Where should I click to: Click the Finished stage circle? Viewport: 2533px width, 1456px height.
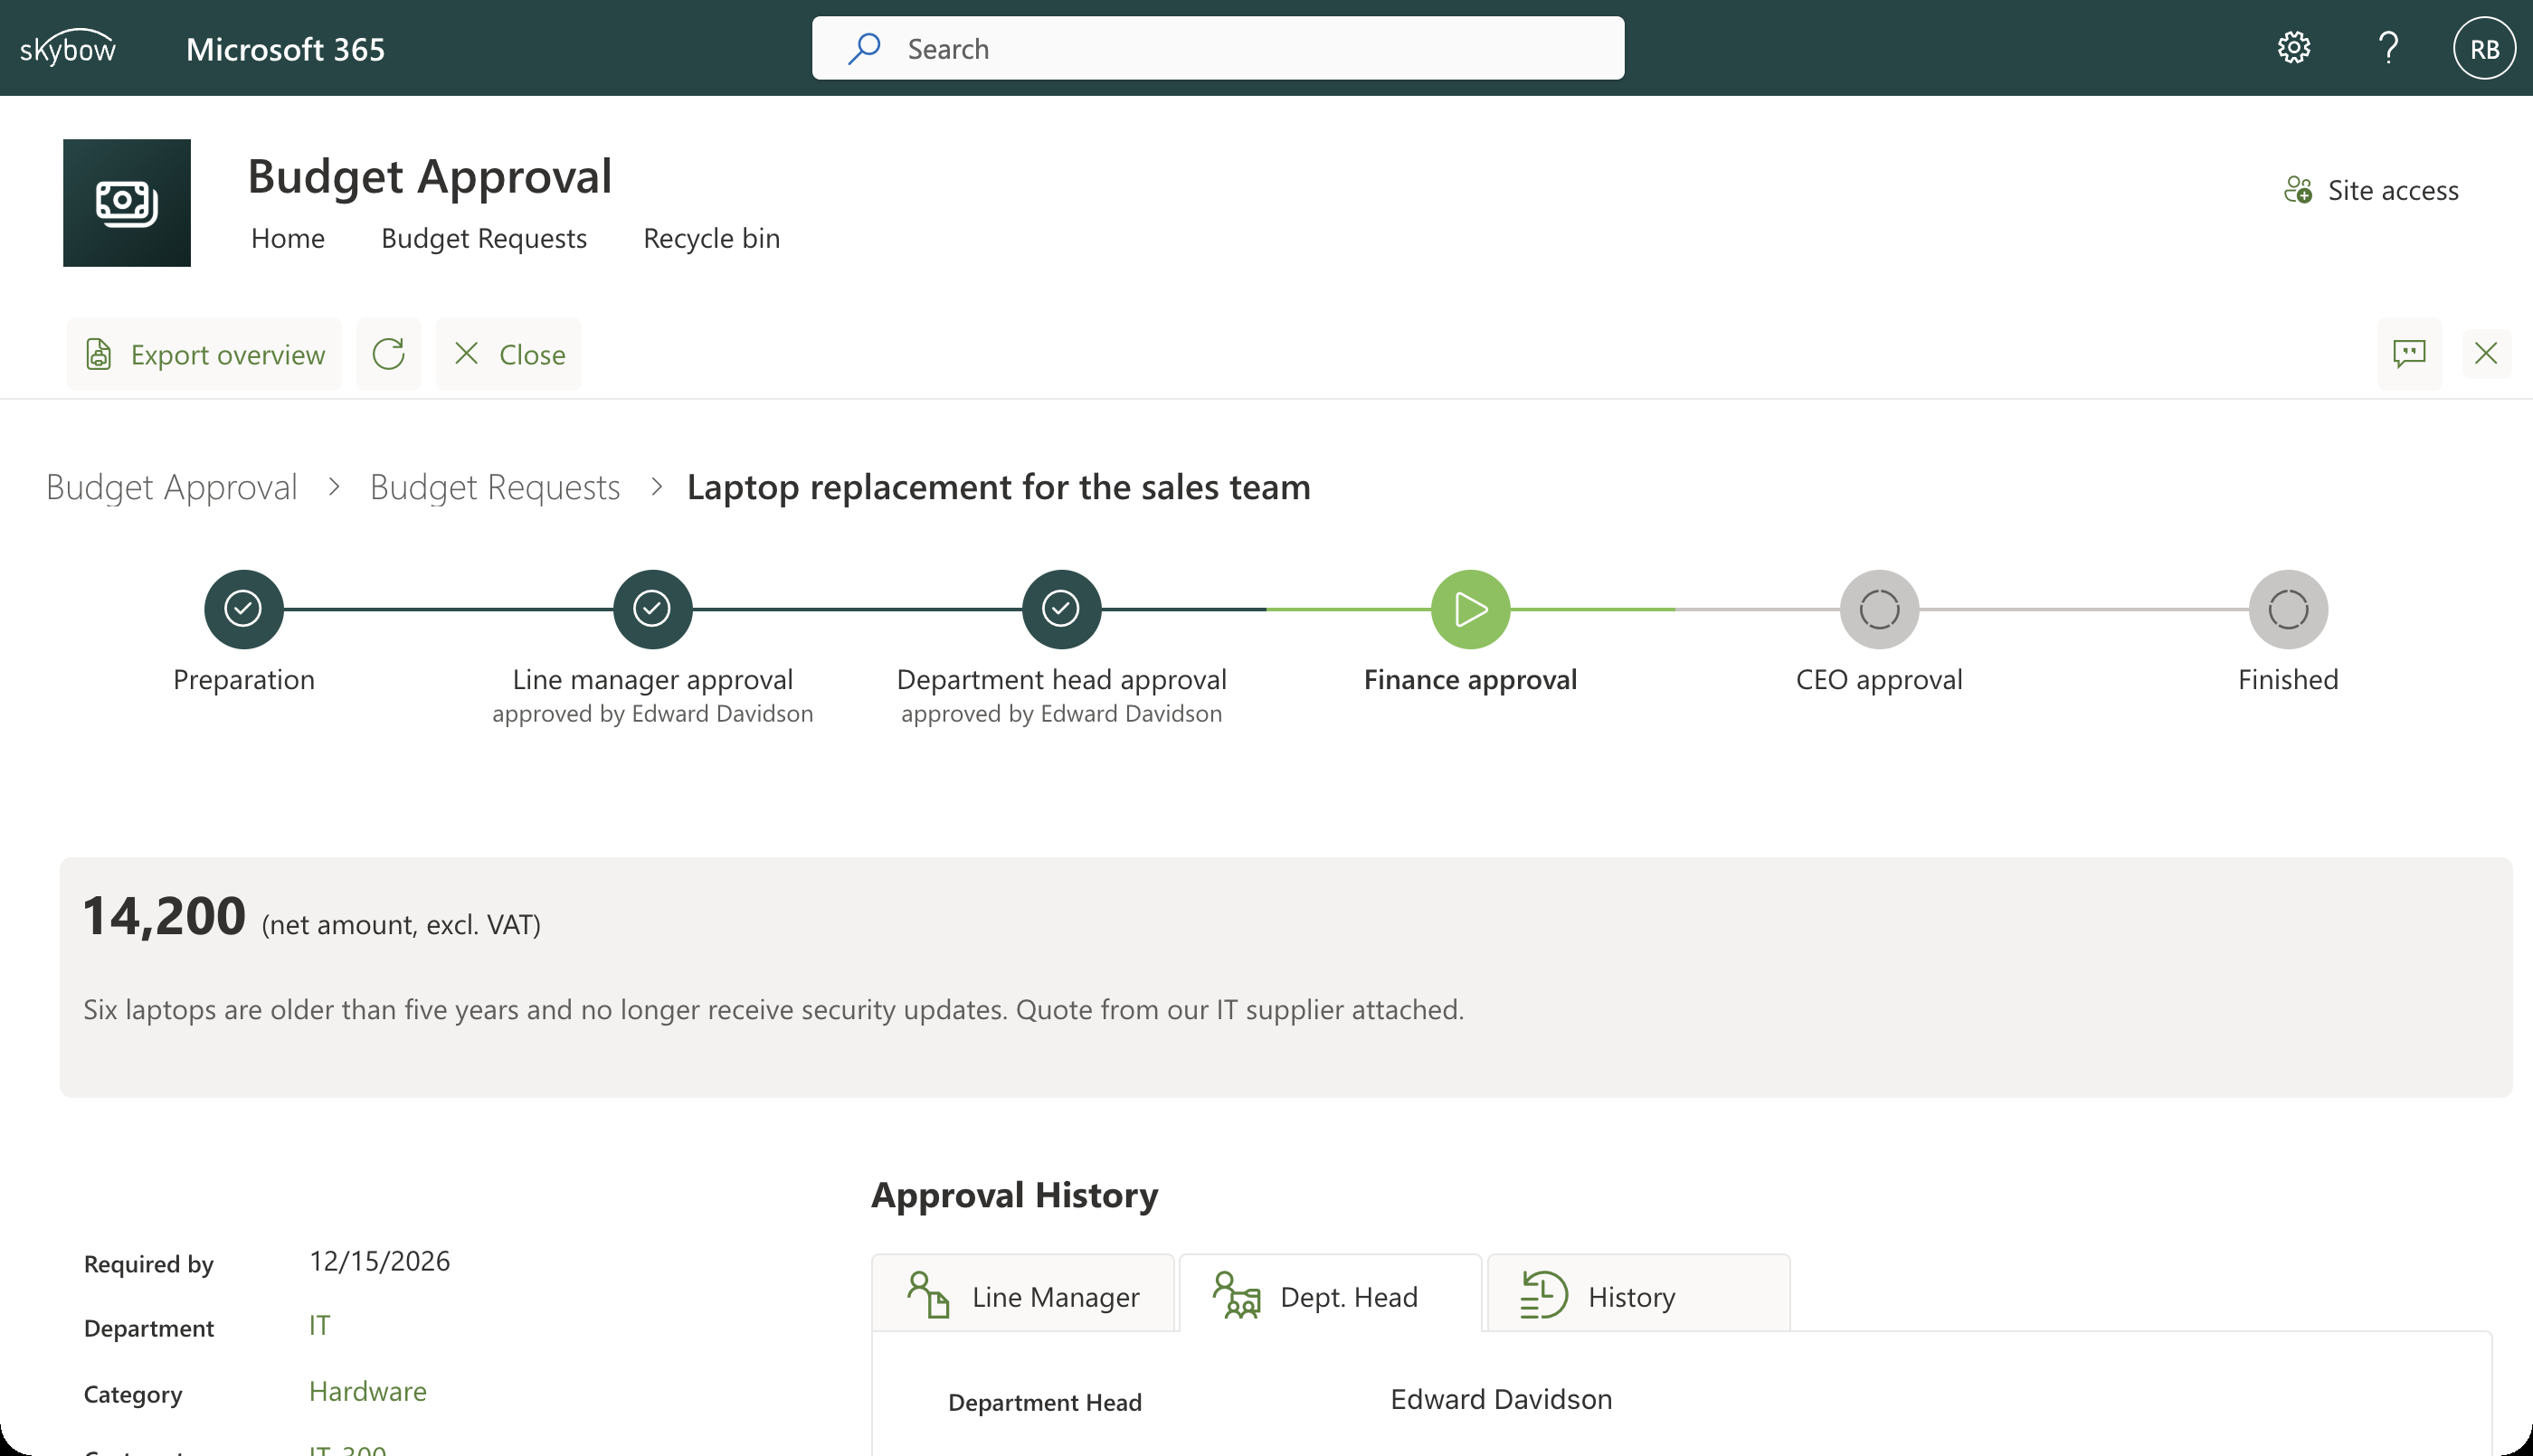click(2288, 609)
